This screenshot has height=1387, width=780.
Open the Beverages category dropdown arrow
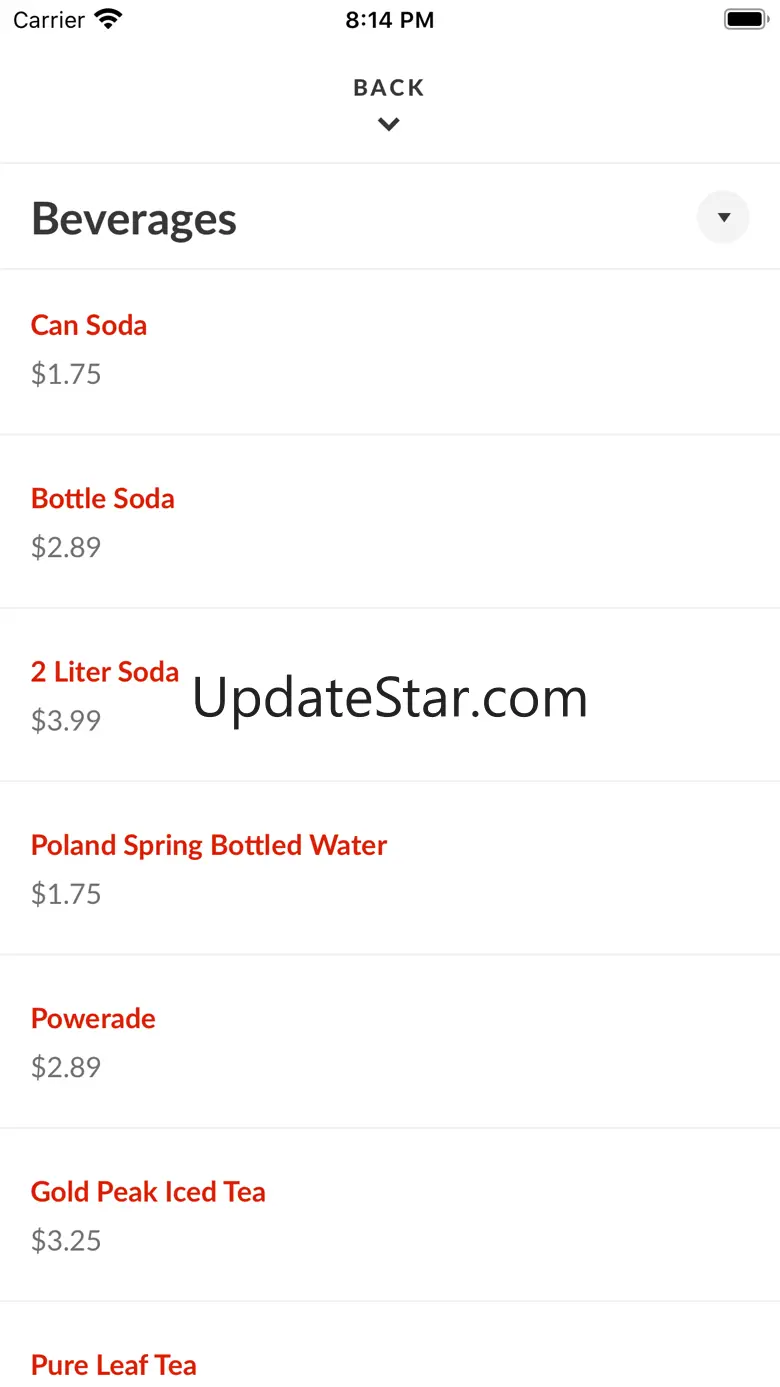pyautogui.click(x=723, y=217)
